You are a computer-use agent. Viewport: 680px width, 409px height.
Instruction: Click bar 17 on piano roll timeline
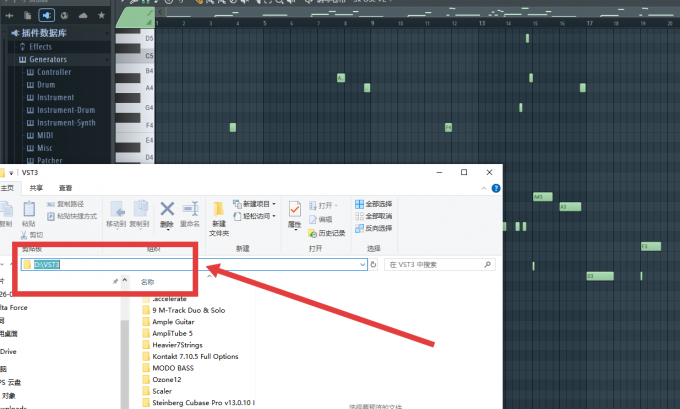point(589,23)
